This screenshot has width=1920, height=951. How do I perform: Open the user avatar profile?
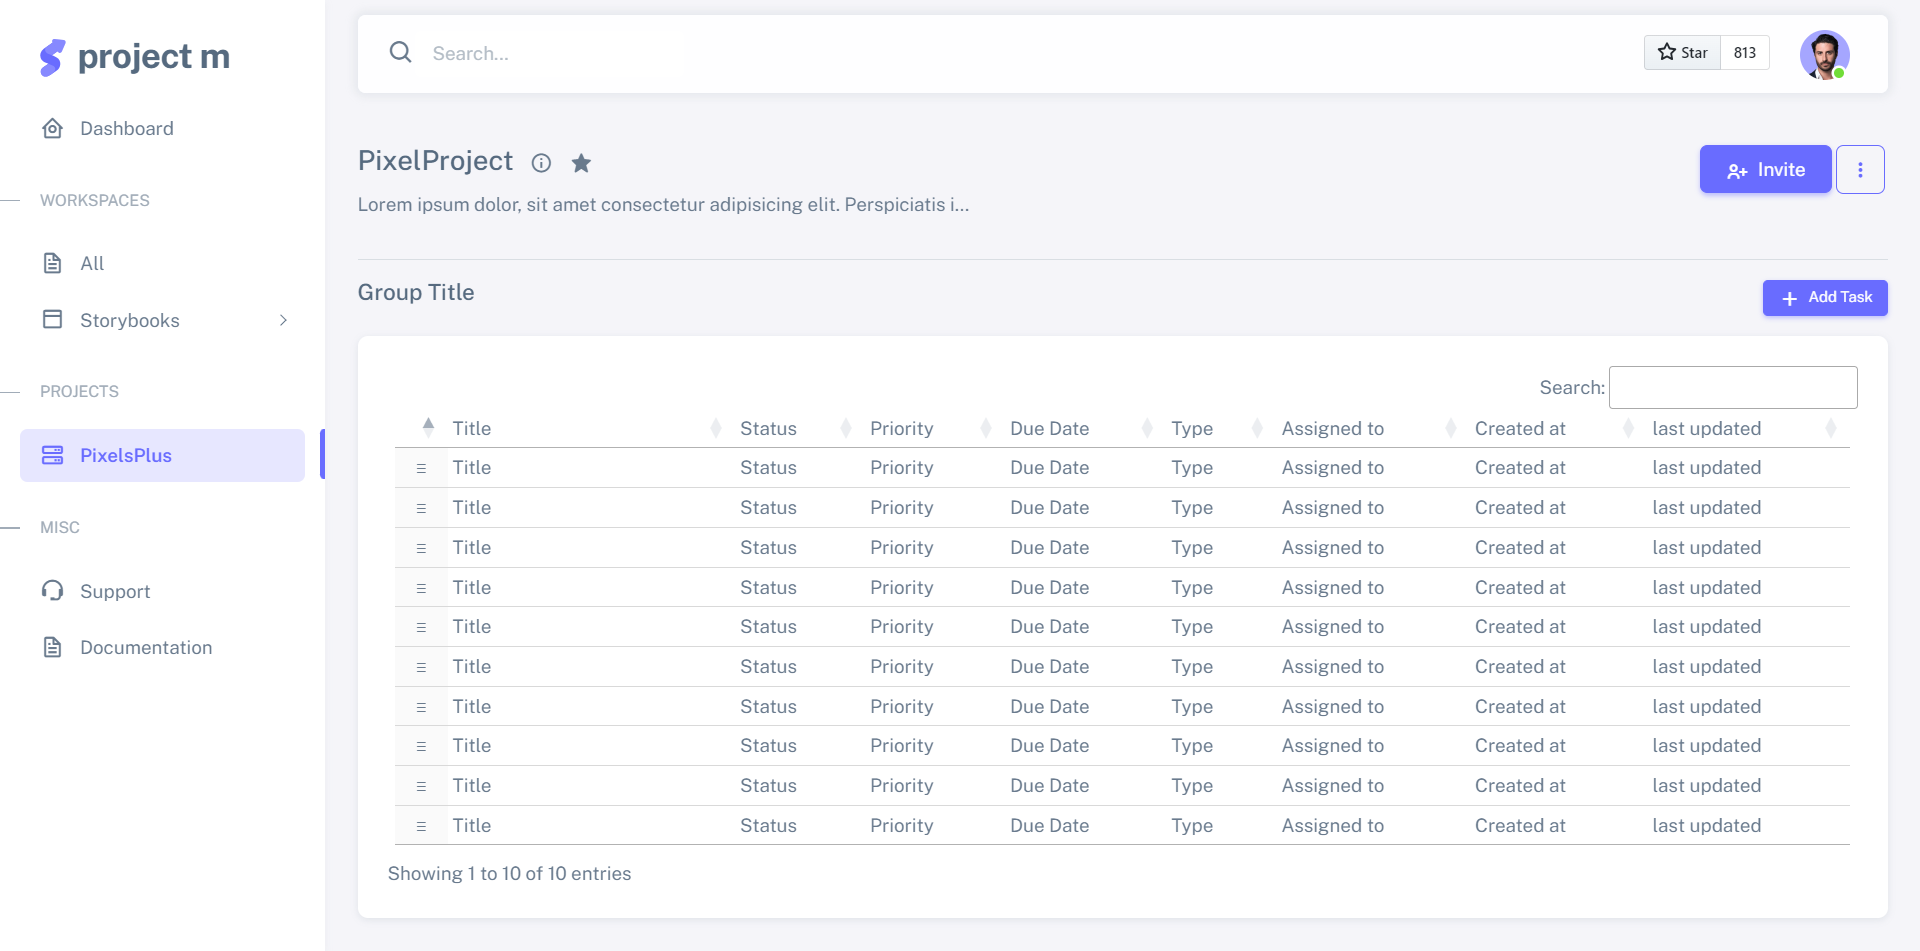click(x=1823, y=54)
